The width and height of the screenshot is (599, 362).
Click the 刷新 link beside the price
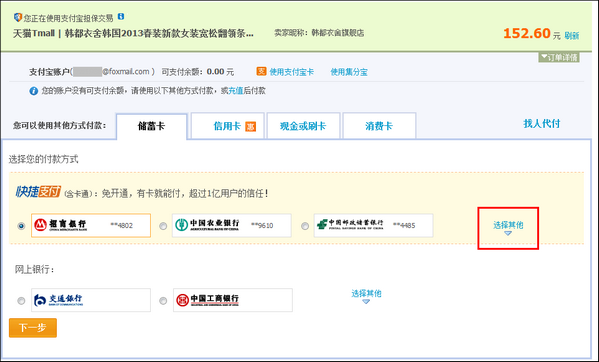point(571,36)
